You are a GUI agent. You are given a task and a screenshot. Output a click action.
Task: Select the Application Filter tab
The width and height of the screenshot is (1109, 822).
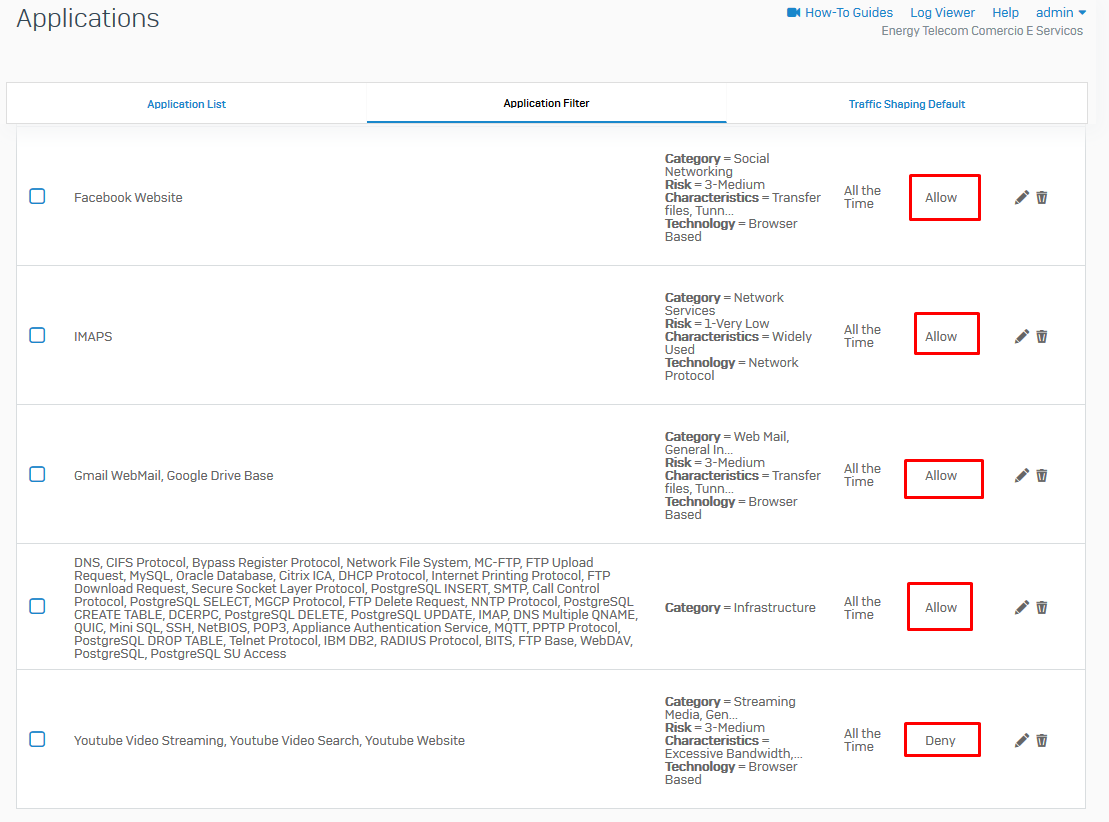click(x=546, y=103)
